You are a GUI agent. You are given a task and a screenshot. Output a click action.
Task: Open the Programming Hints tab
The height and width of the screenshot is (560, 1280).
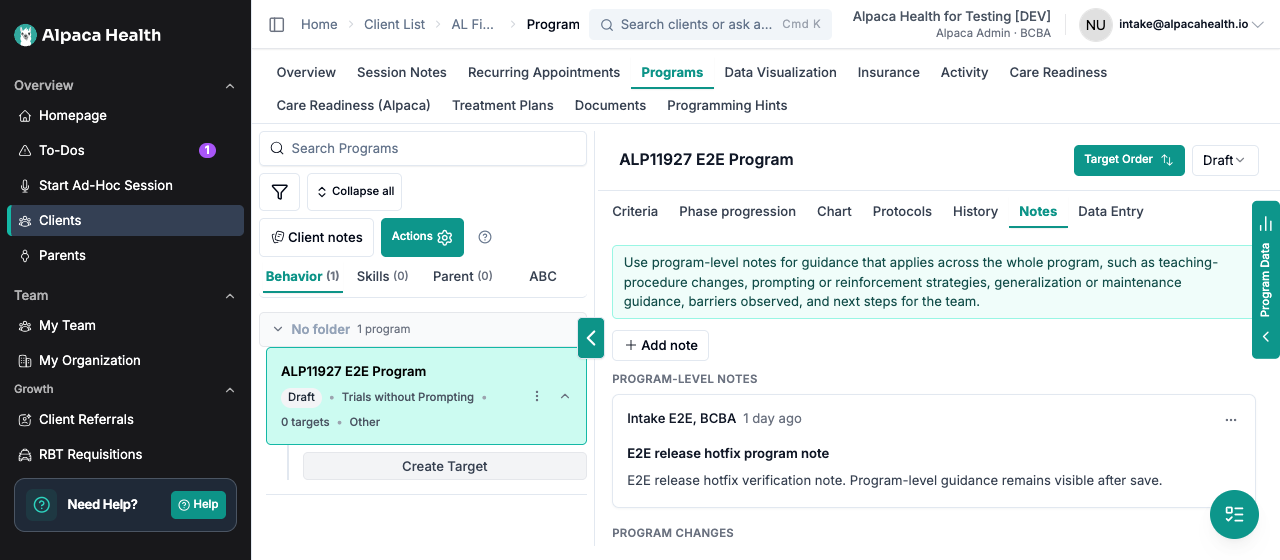(727, 106)
